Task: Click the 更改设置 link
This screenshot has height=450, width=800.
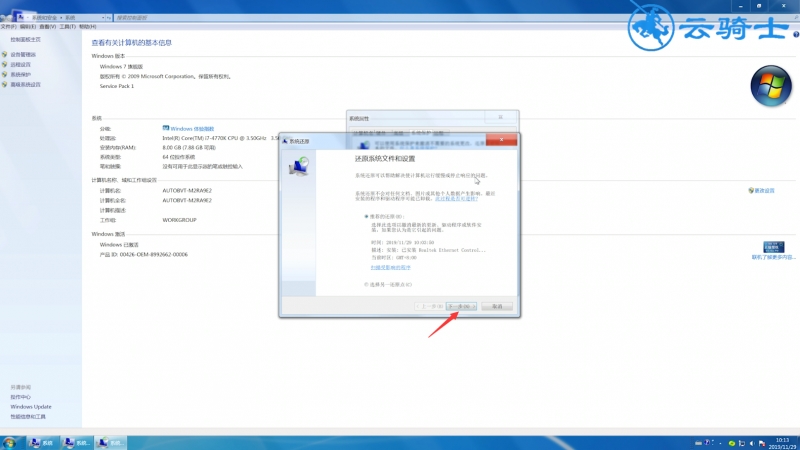Action: (764, 191)
